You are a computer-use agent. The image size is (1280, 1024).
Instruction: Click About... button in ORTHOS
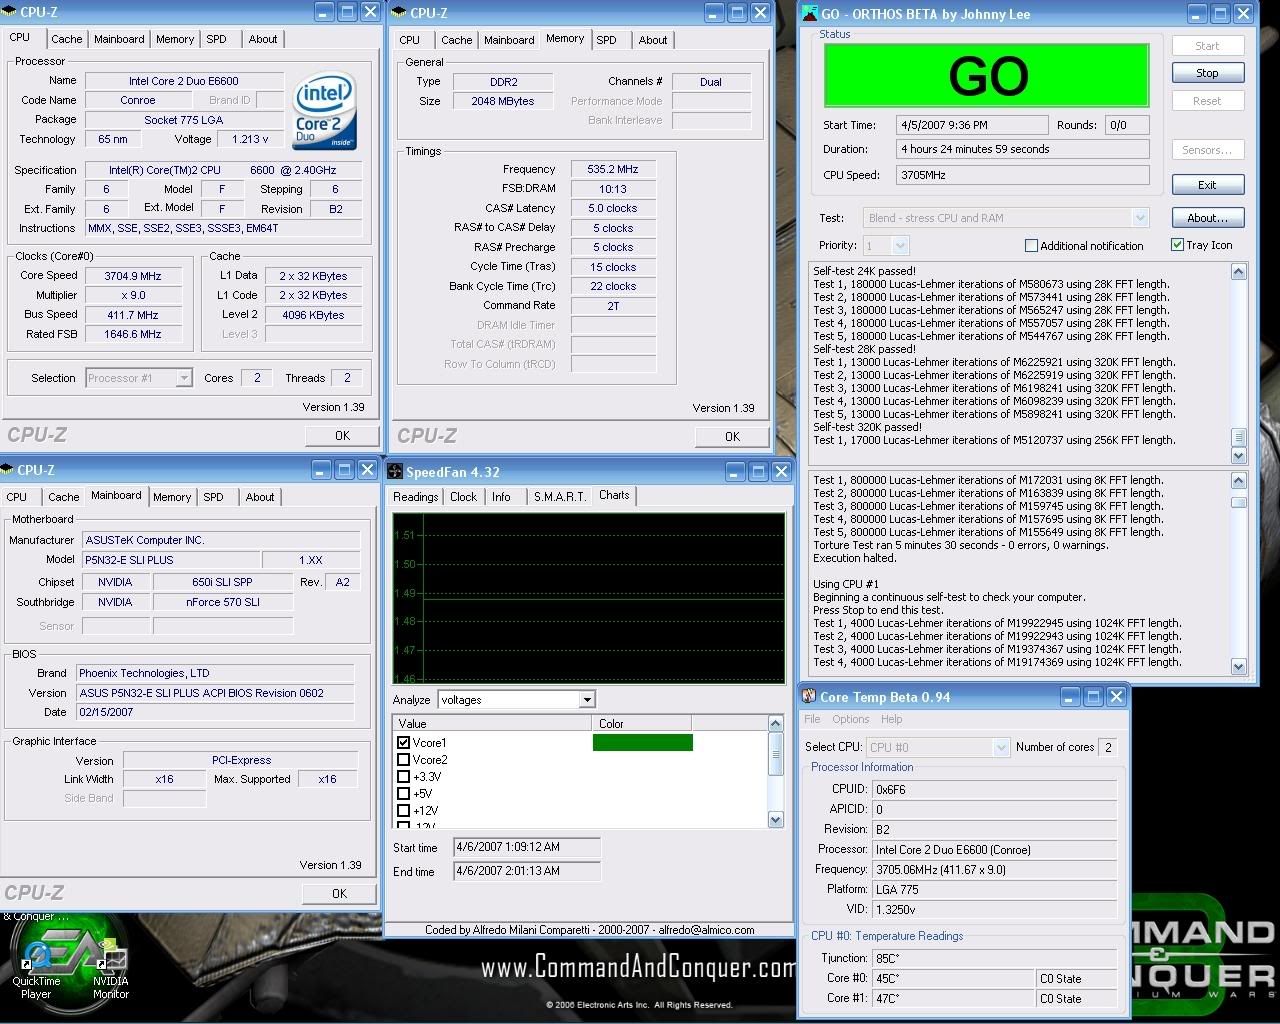click(1207, 218)
